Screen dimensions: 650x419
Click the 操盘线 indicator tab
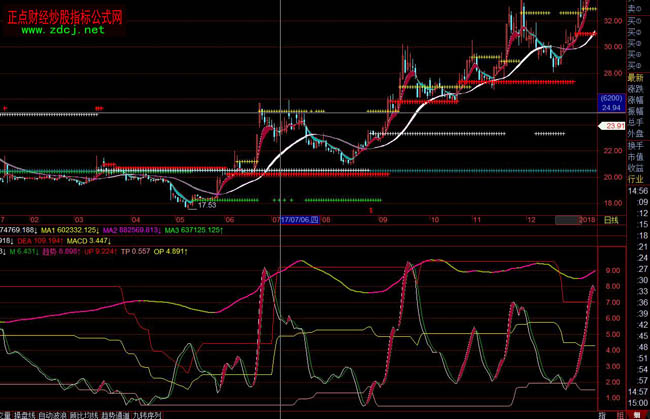(39, 413)
